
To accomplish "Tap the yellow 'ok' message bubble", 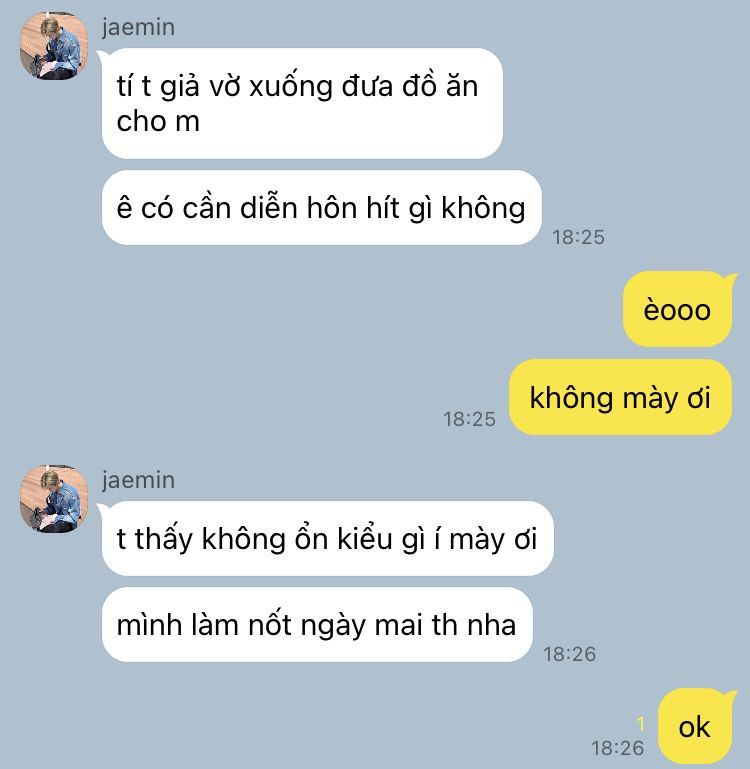I will click(695, 726).
